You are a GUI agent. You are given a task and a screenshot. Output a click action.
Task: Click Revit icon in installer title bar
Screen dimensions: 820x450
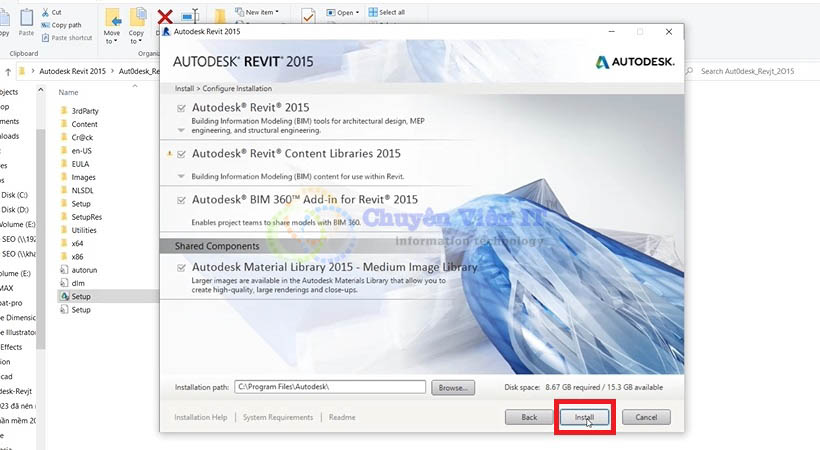coord(167,31)
